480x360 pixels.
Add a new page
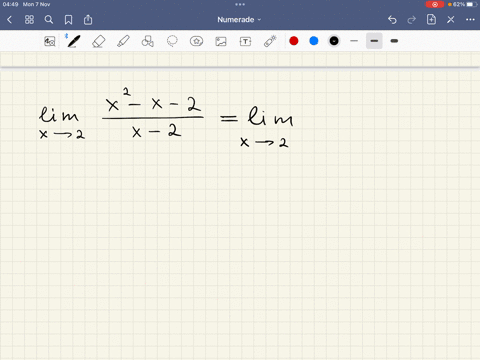pos(431,19)
